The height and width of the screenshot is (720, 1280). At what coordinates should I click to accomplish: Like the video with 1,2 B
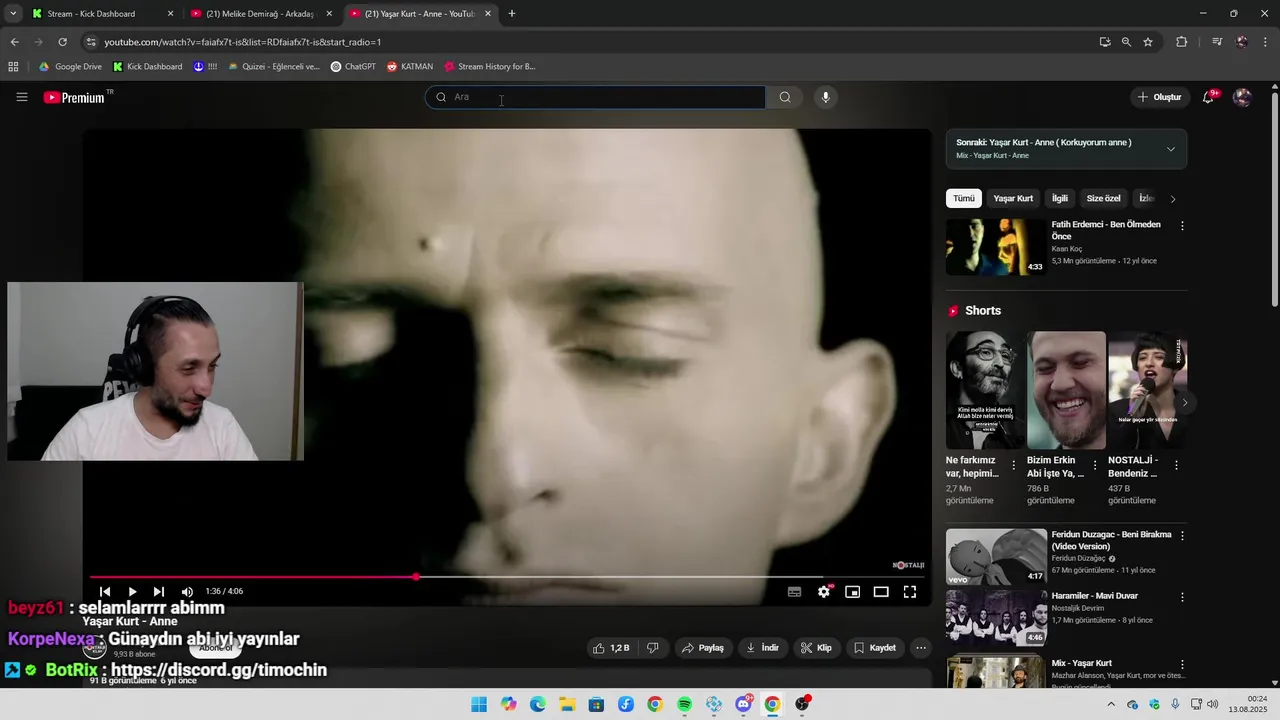[611, 648]
